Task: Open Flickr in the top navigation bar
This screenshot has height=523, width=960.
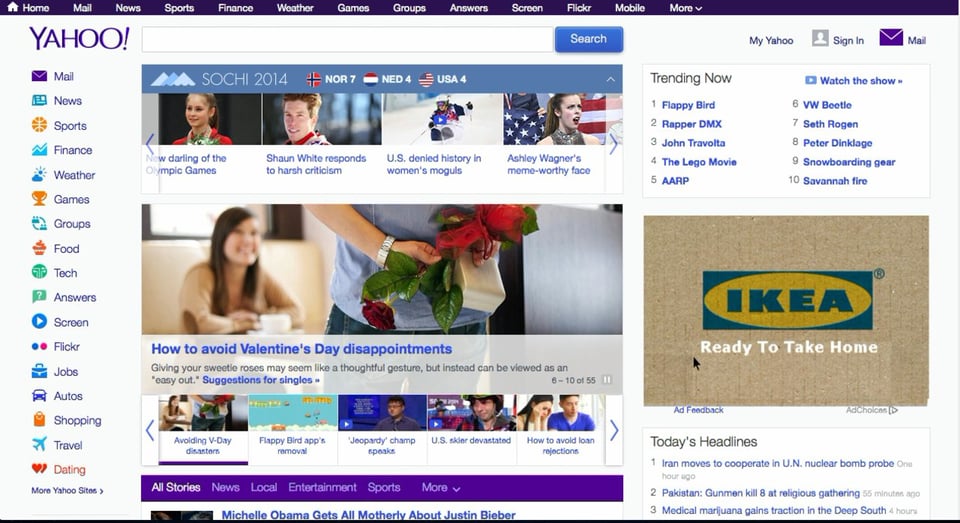Action: [579, 8]
